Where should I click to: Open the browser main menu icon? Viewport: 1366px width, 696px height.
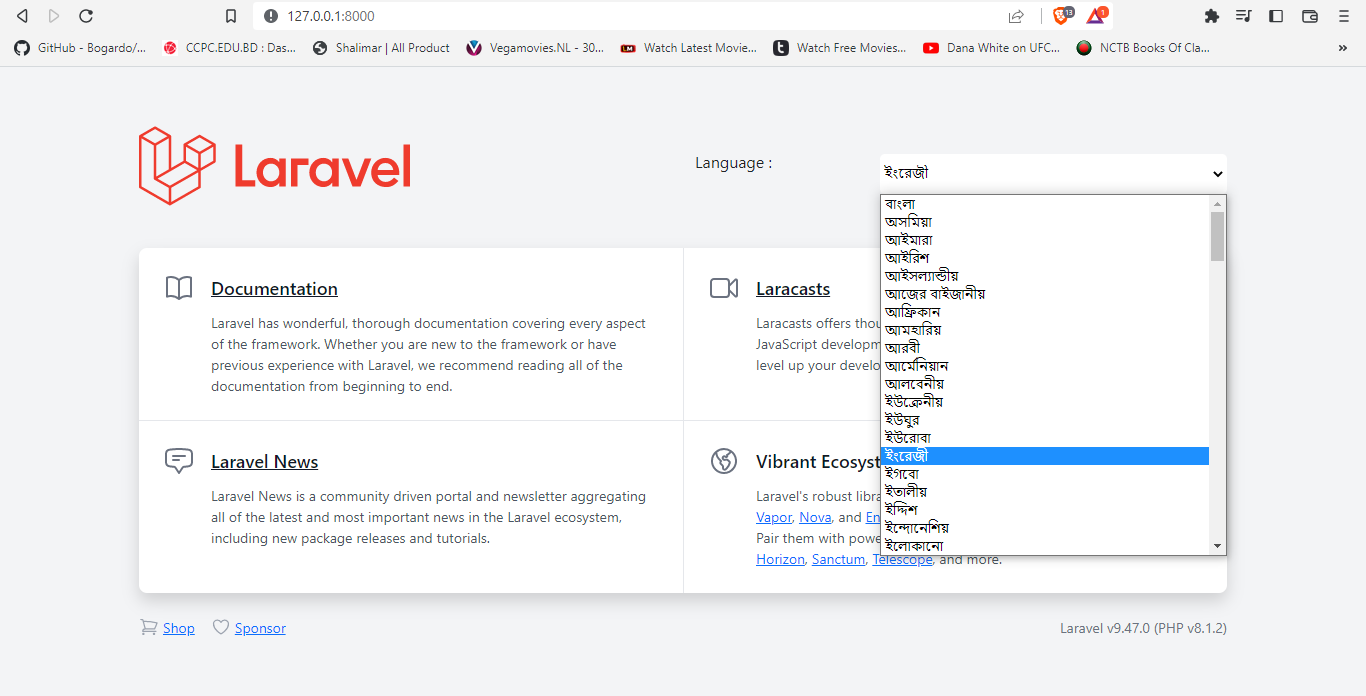(1343, 16)
